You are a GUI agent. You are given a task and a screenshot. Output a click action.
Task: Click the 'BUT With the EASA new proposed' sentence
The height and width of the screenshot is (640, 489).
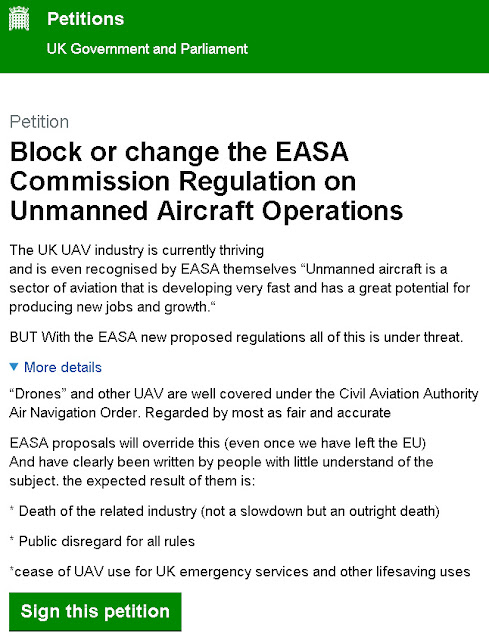(236, 337)
